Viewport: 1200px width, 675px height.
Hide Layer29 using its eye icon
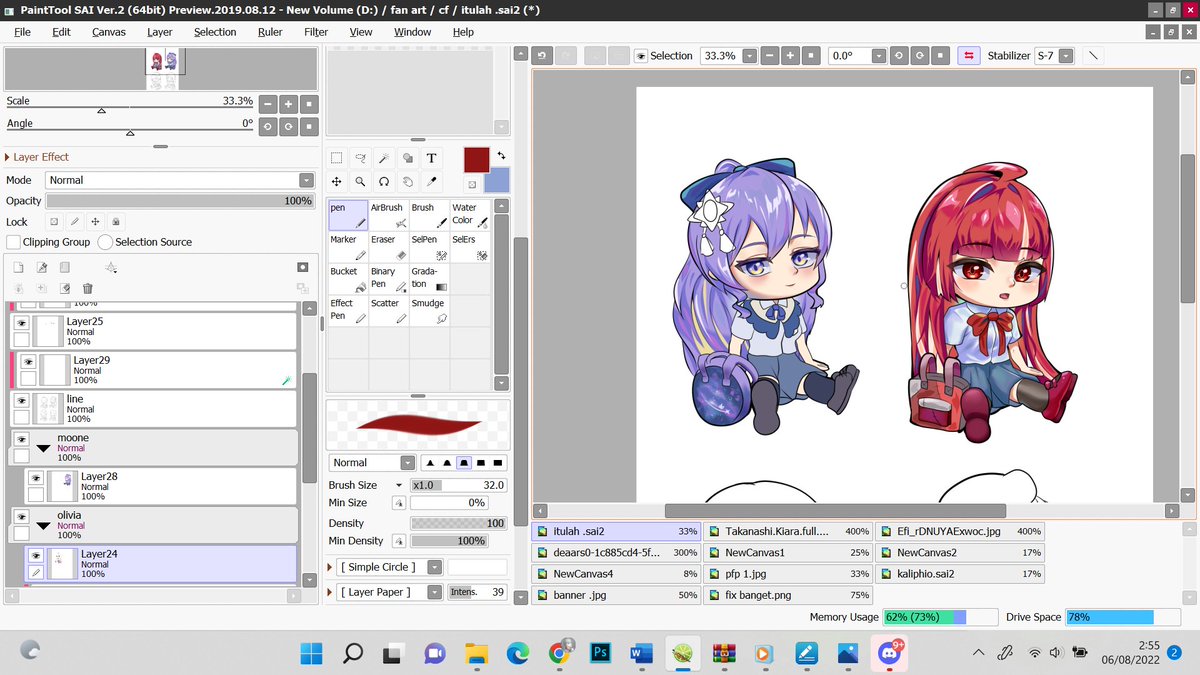coord(29,362)
